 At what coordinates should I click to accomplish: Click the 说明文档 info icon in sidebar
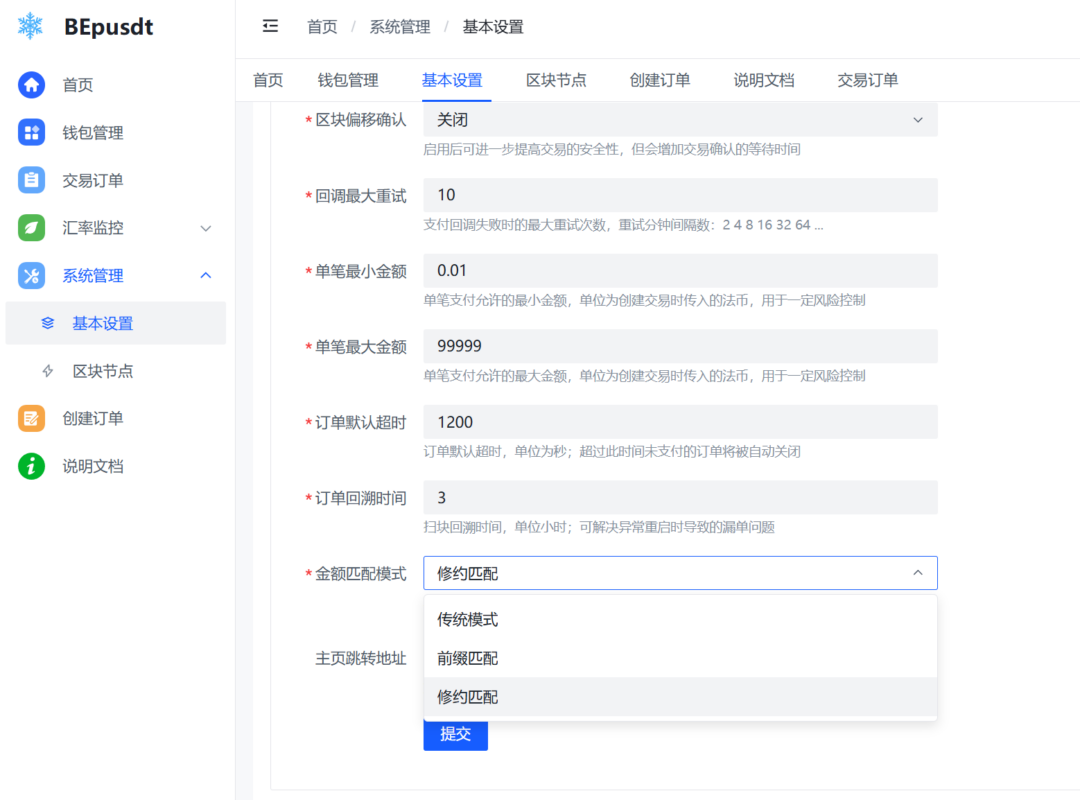pyautogui.click(x=31, y=466)
